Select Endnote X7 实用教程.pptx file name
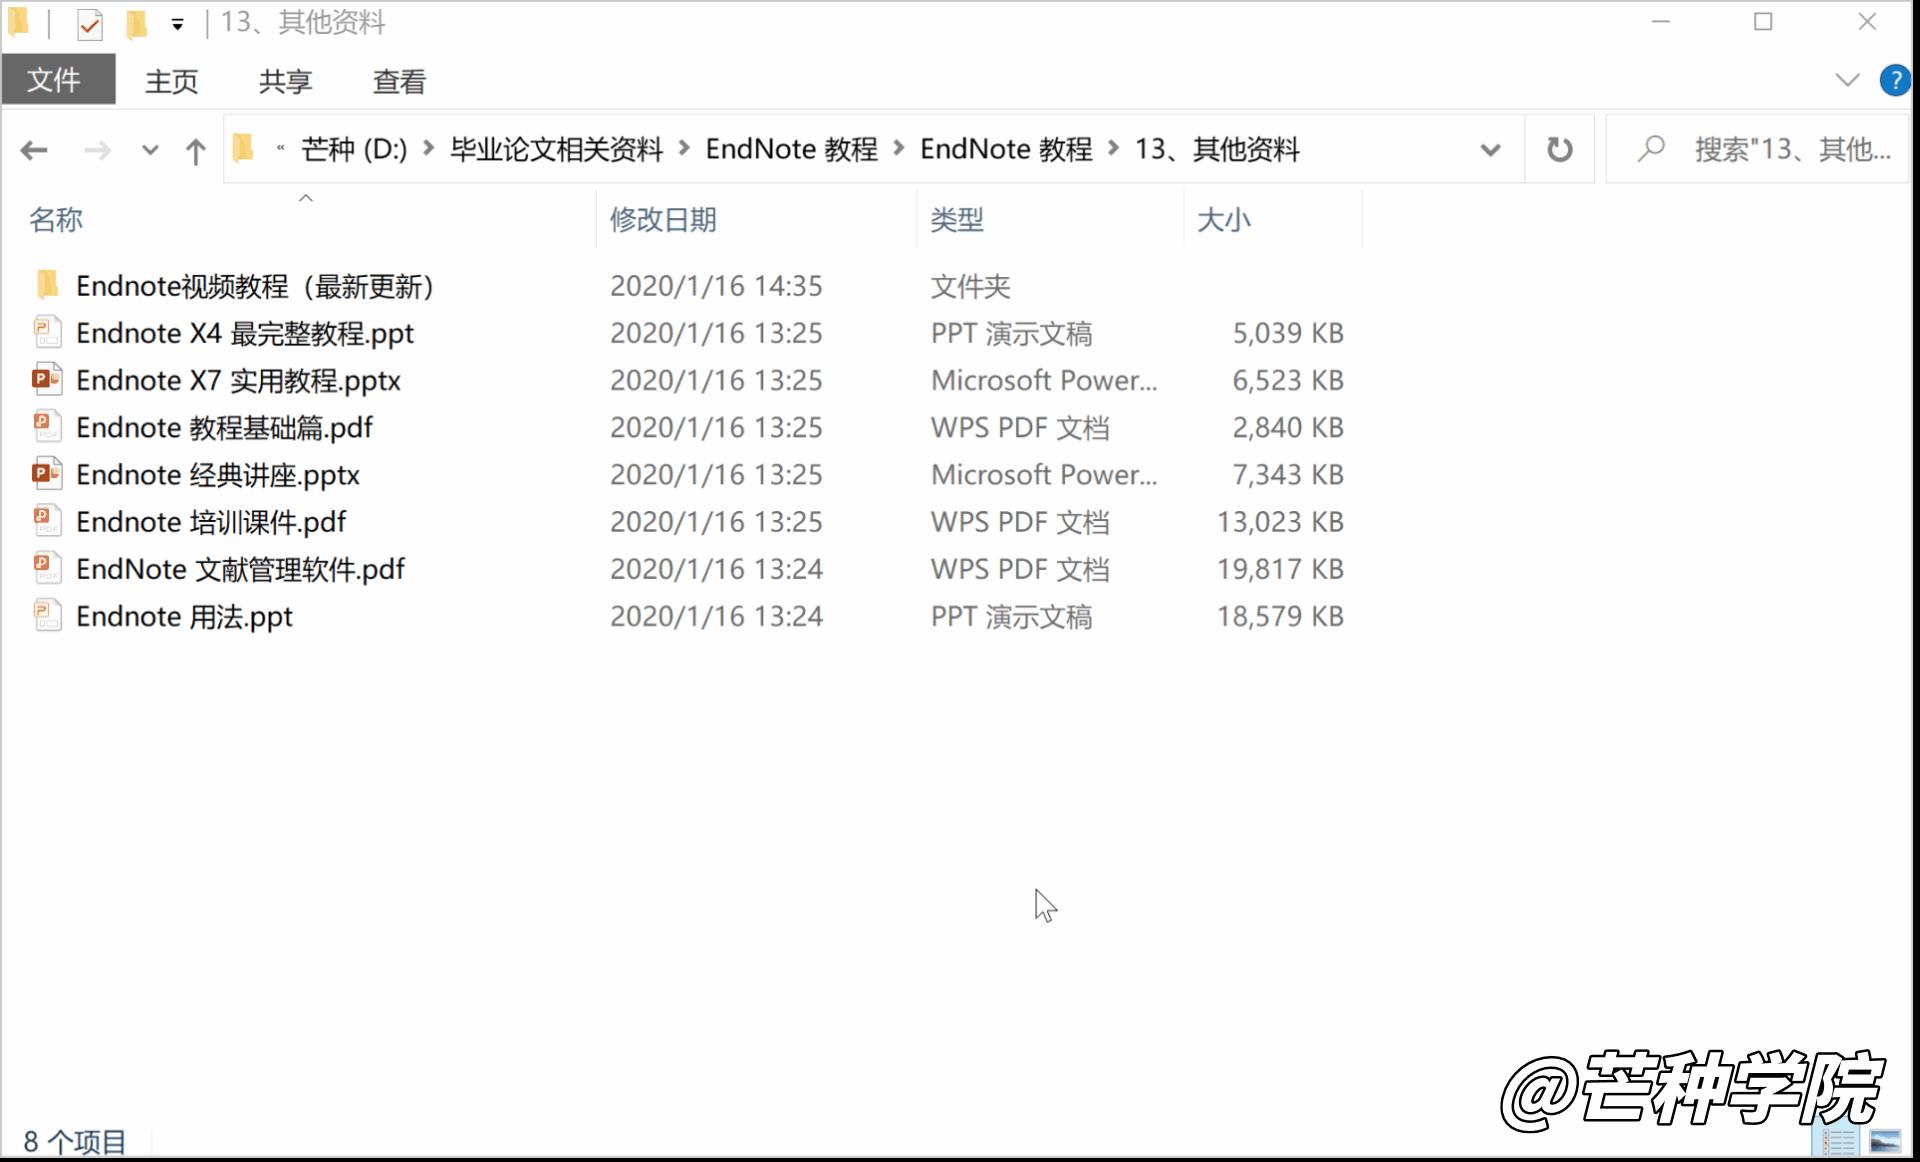Screen dimensions: 1920x1162 tap(238, 380)
